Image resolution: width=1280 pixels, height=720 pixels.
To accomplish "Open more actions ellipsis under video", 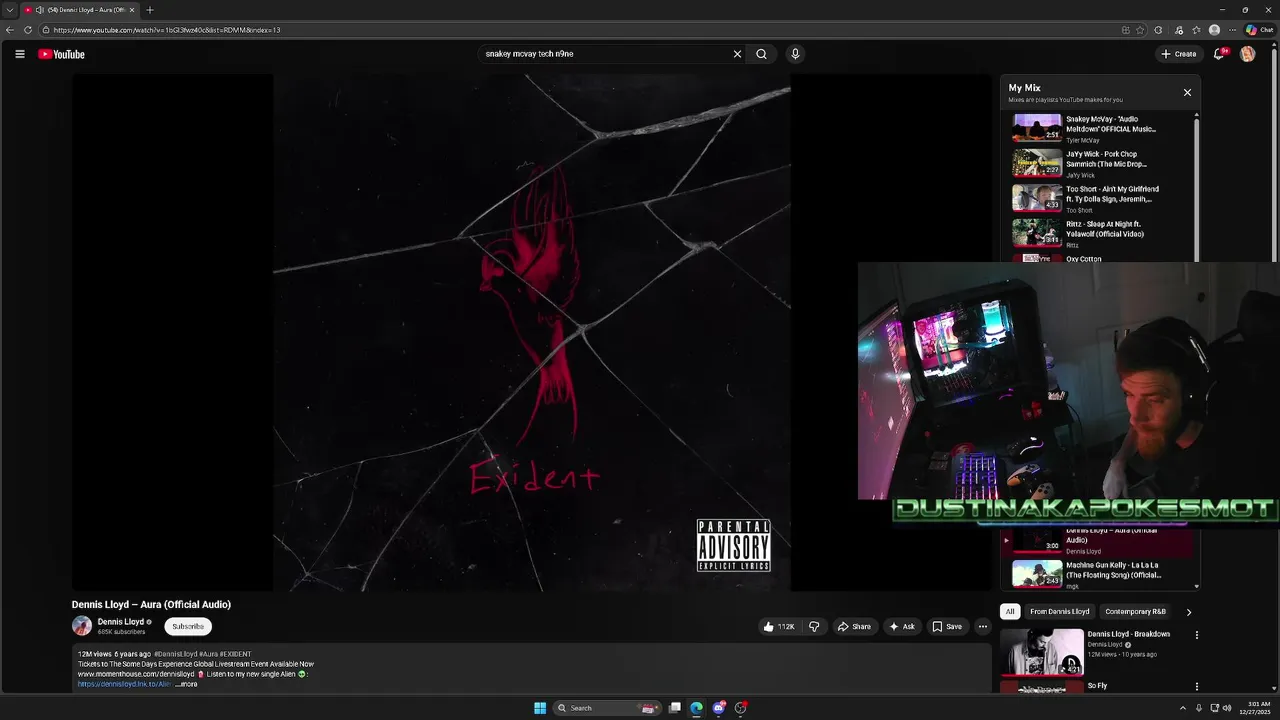I will pyautogui.click(x=983, y=627).
